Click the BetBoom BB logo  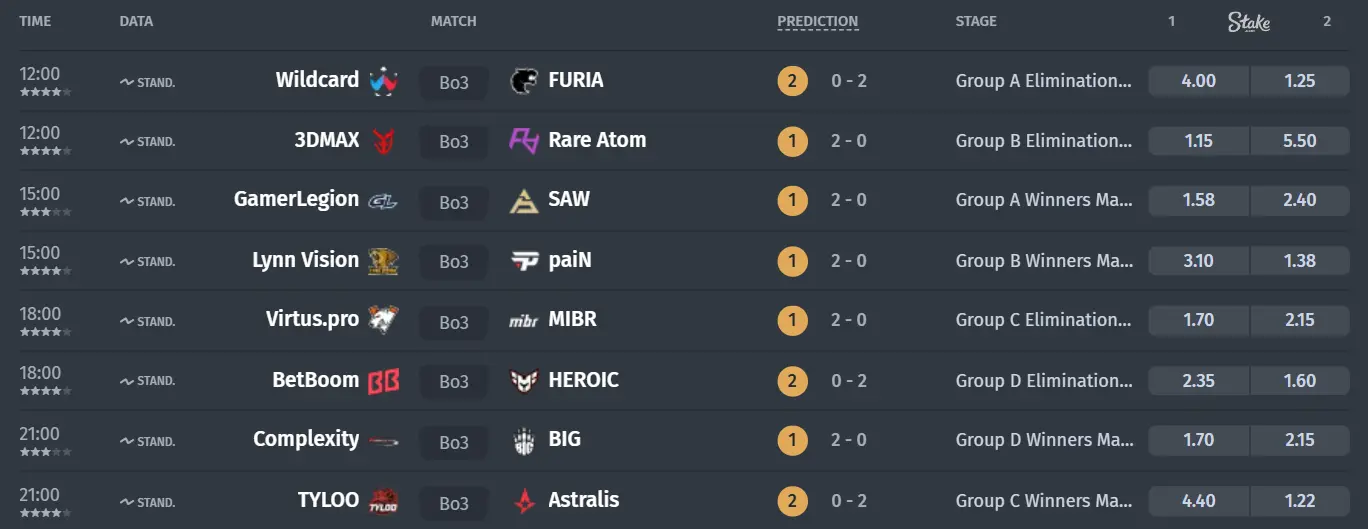pyautogui.click(x=383, y=381)
